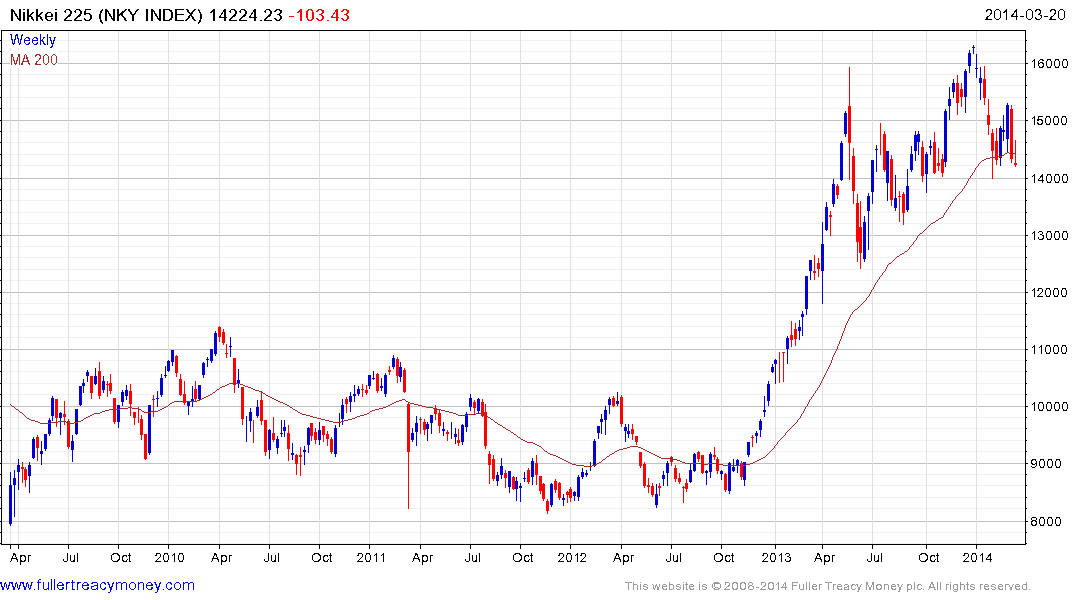Click the '2011' time axis label
Viewport: 1075px width, 600px height.
[371, 557]
